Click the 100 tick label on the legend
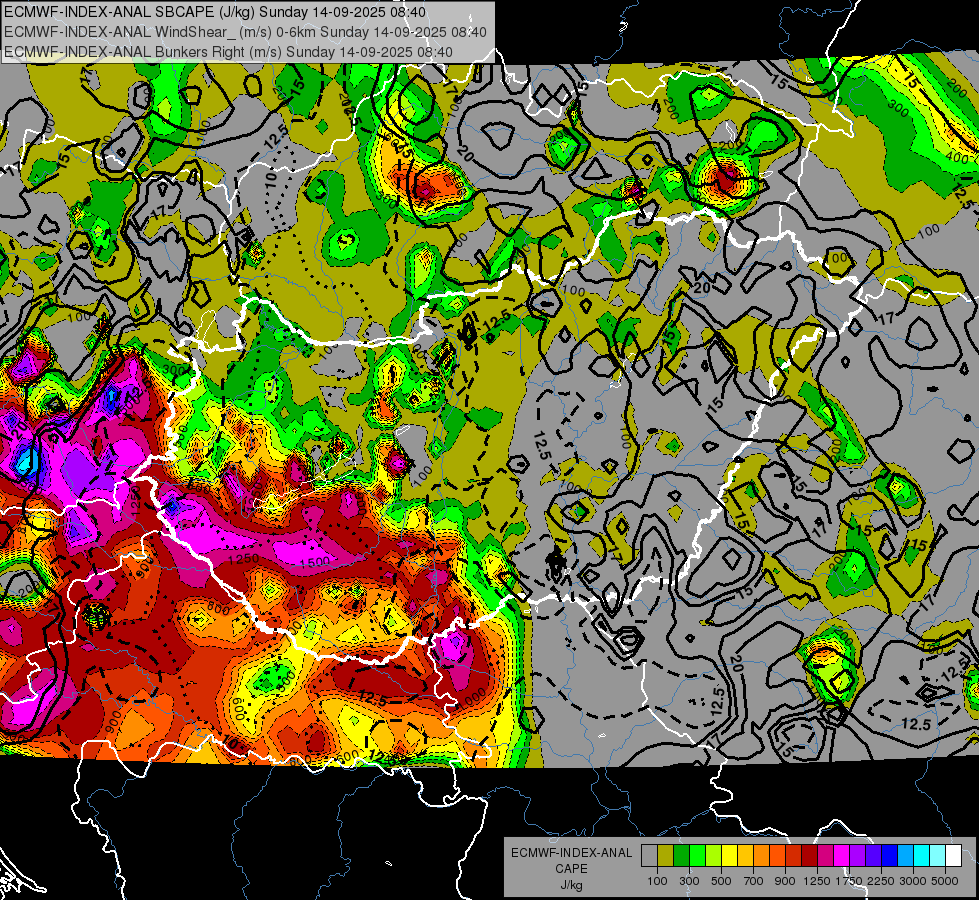This screenshot has height=900, width=979. click(x=657, y=881)
